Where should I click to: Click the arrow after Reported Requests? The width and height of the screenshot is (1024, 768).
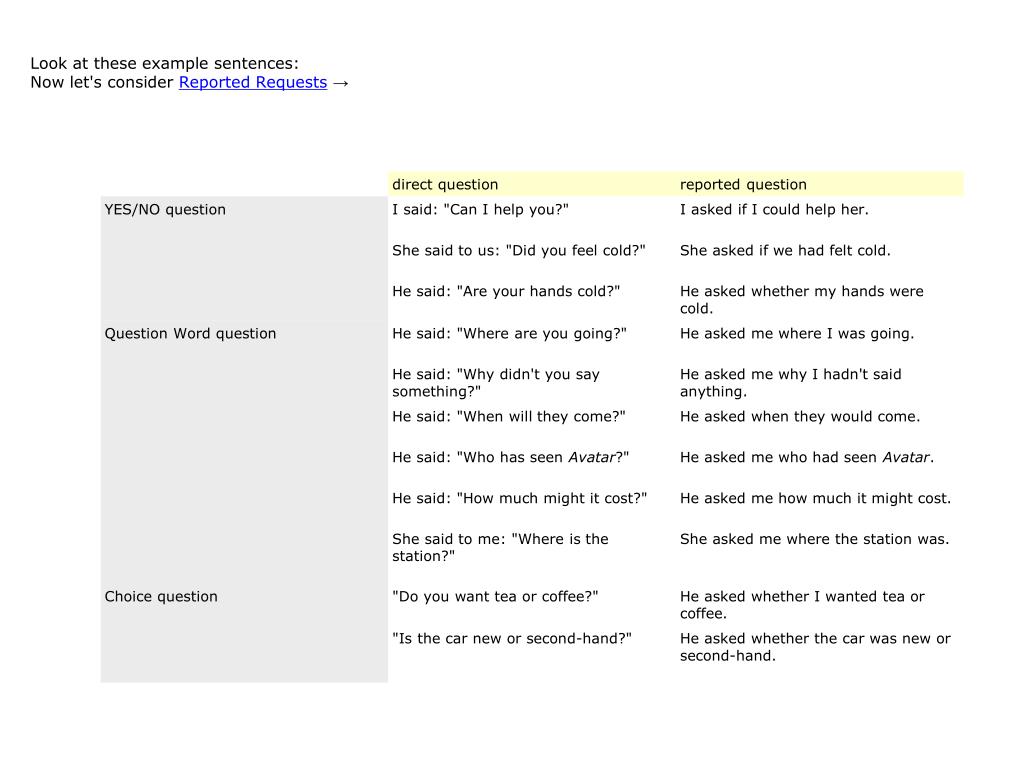click(x=340, y=82)
